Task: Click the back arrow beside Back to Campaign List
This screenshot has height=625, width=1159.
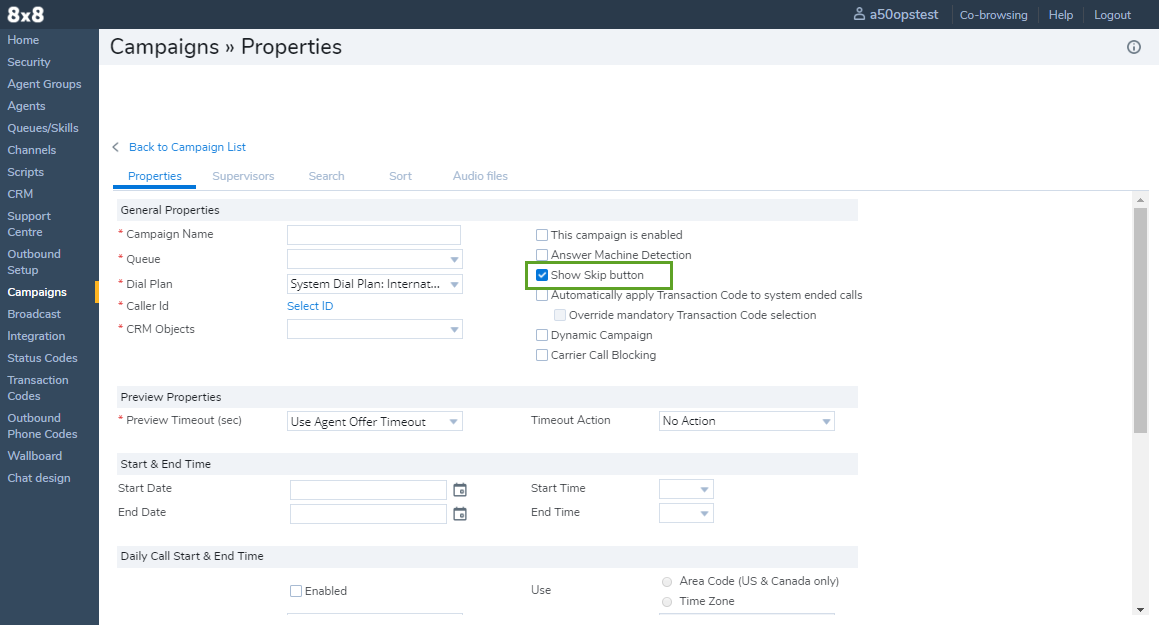Action: (x=116, y=147)
